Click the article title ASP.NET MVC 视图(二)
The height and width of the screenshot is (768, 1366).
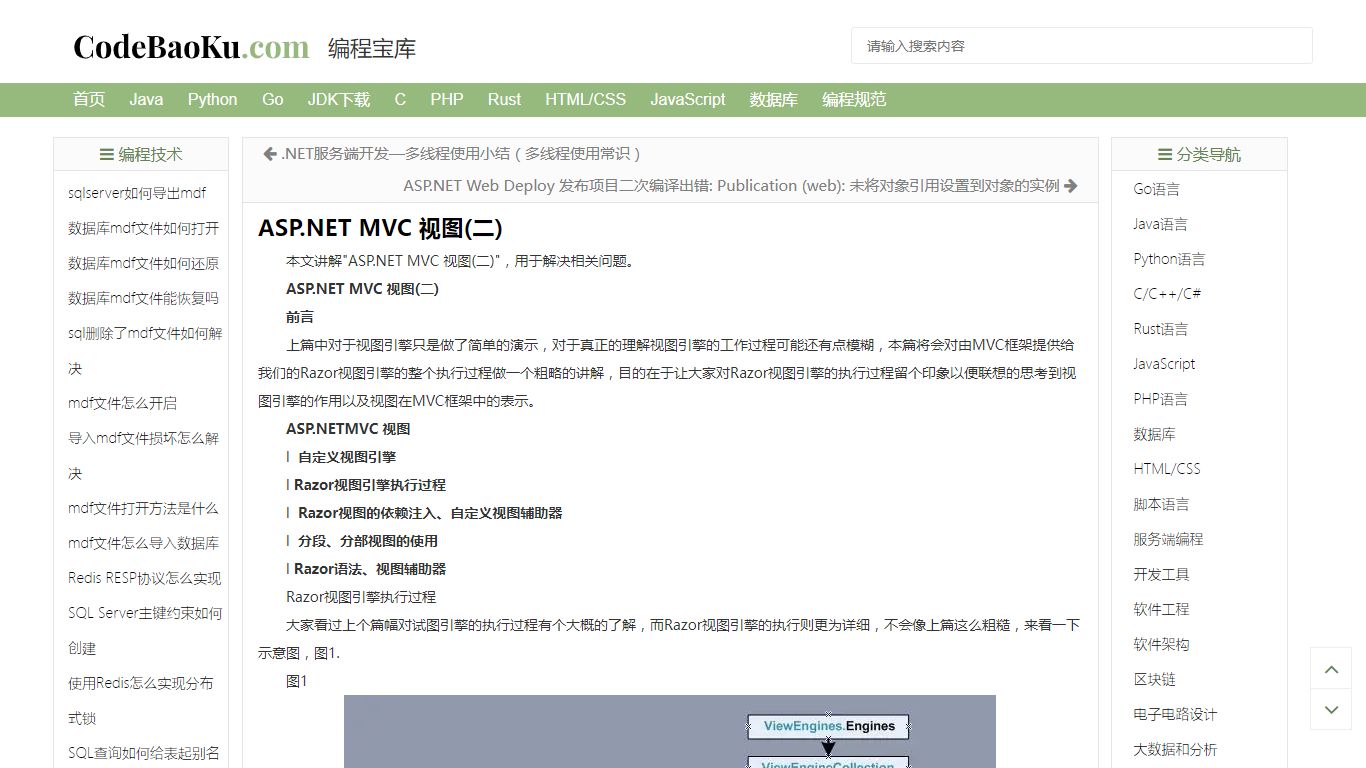pyautogui.click(x=380, y=228)
